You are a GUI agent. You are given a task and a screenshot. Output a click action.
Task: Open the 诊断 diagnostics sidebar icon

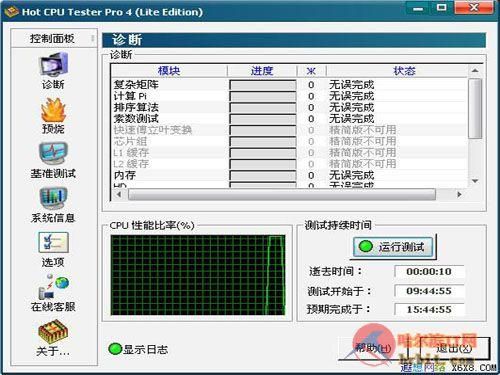coord(54,64)
